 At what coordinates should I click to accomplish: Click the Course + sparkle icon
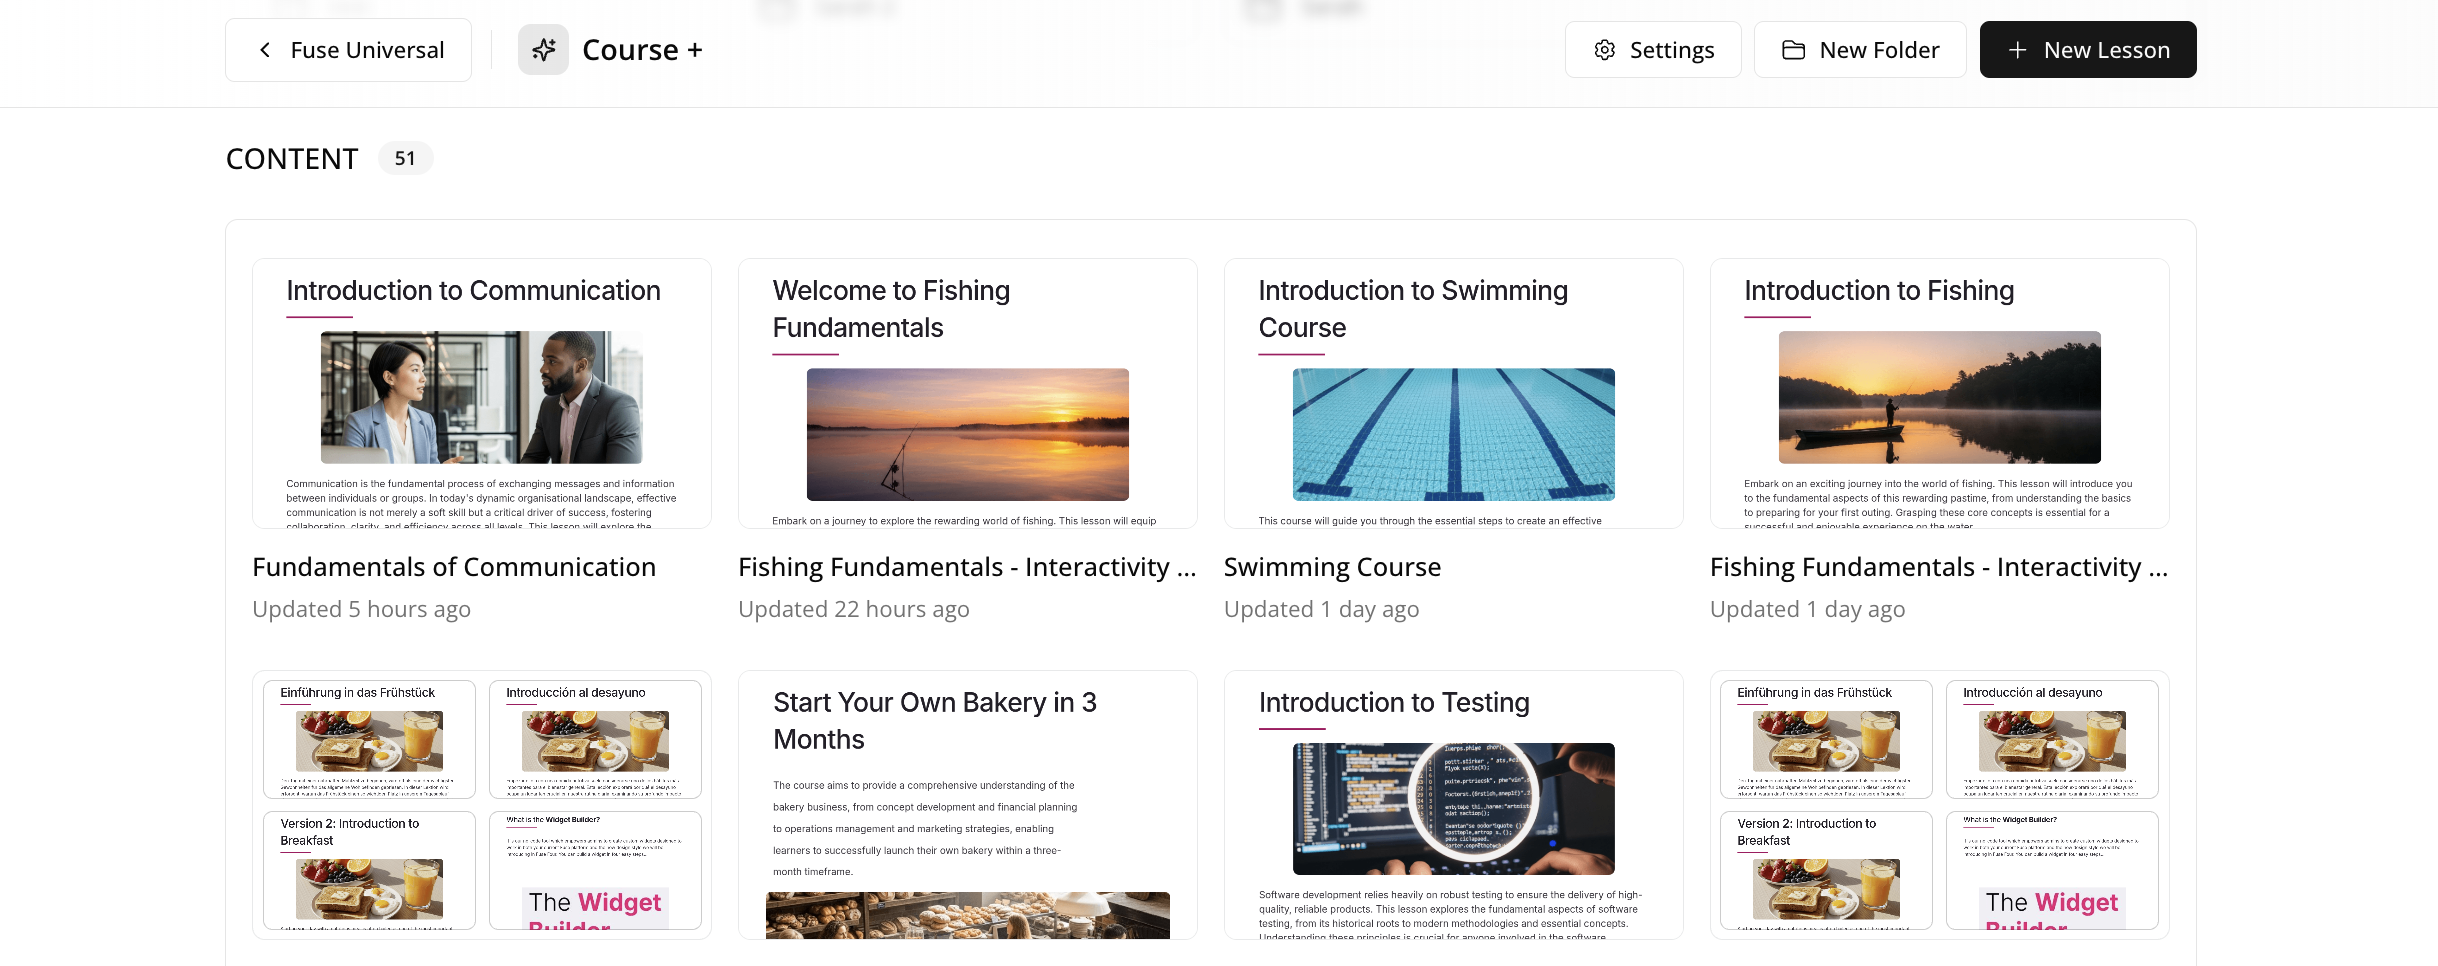point(543,50)
